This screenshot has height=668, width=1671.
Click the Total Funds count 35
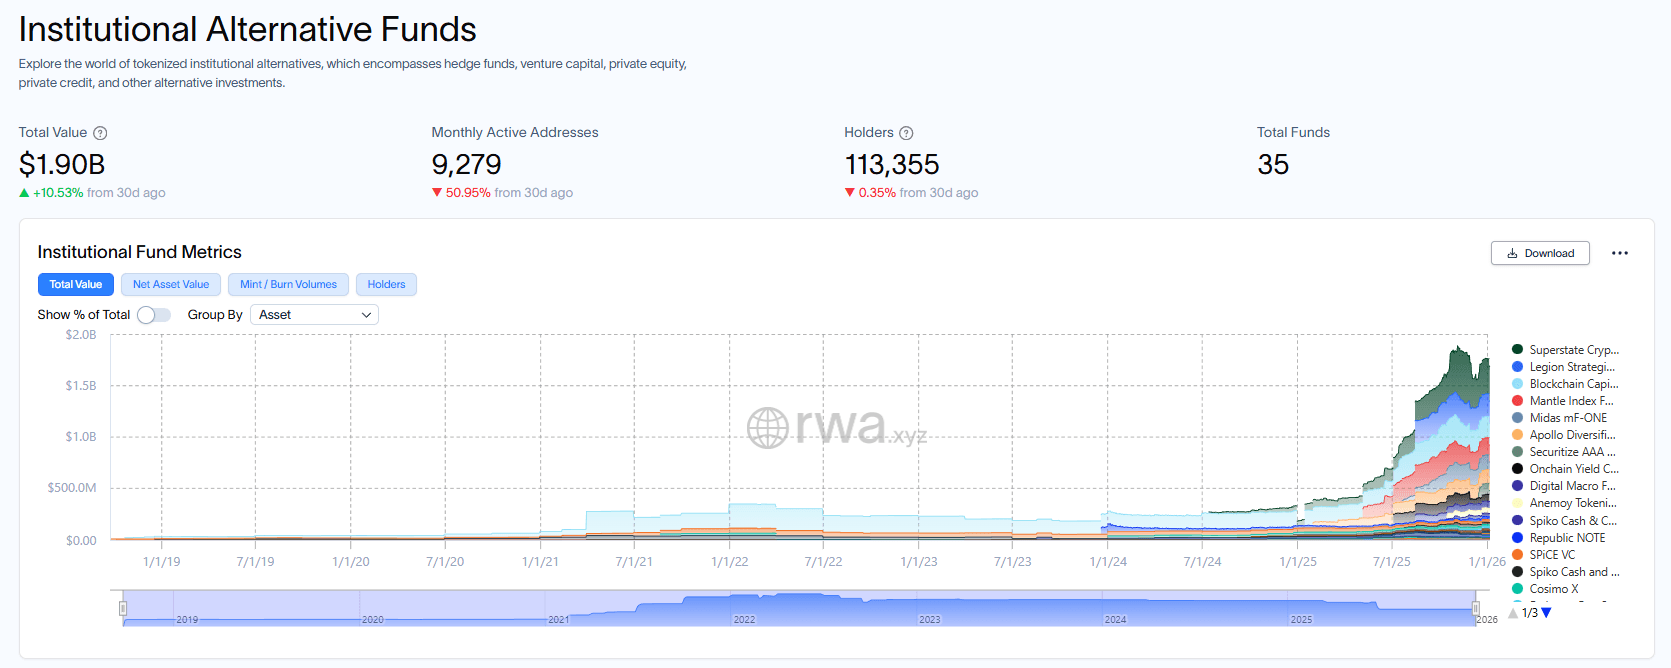[1273, 164]
